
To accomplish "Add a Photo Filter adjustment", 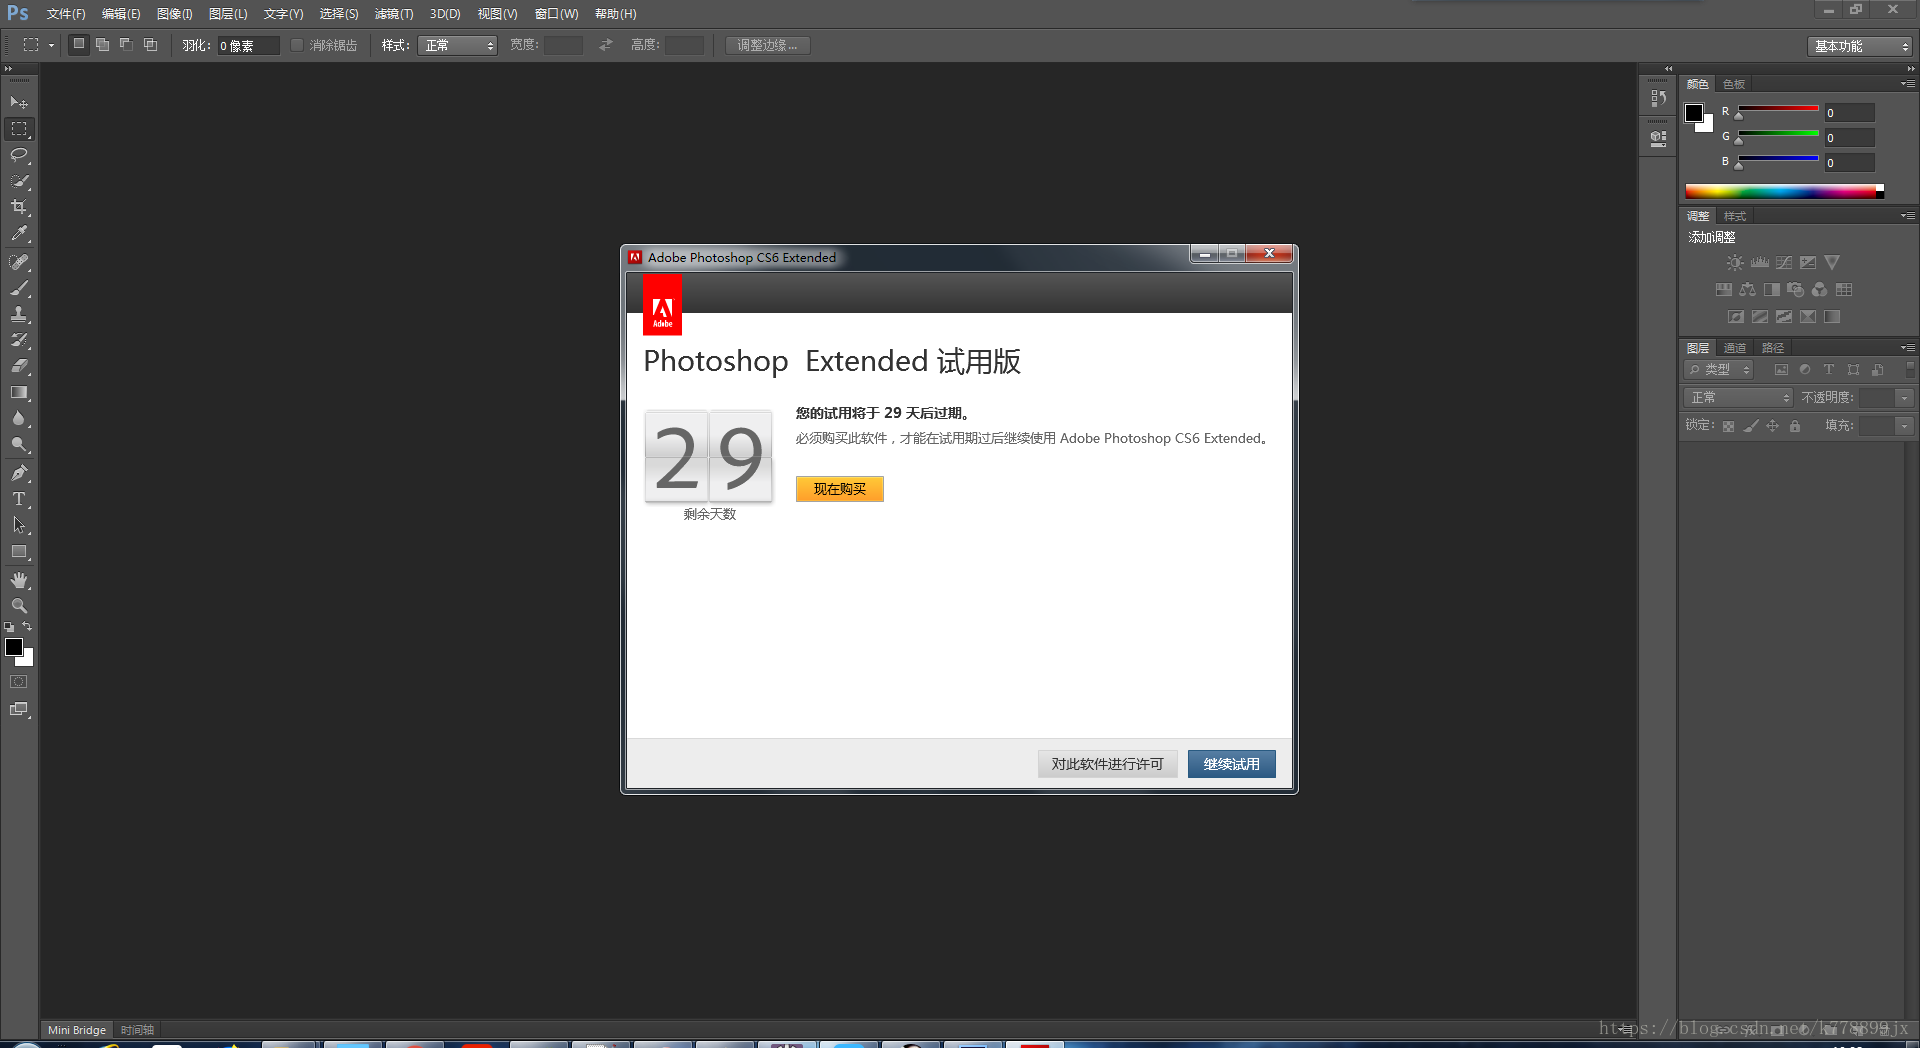I will pyautogui.click(x=1796, y=290).
